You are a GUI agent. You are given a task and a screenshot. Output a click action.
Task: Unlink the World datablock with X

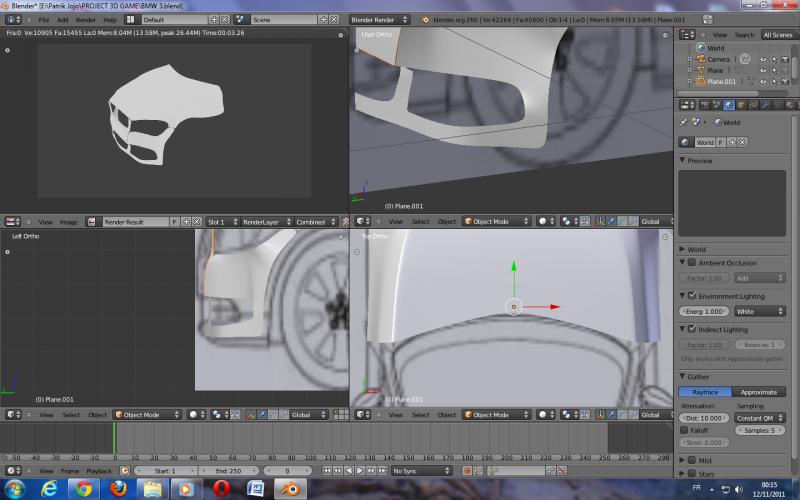(742, 142)
